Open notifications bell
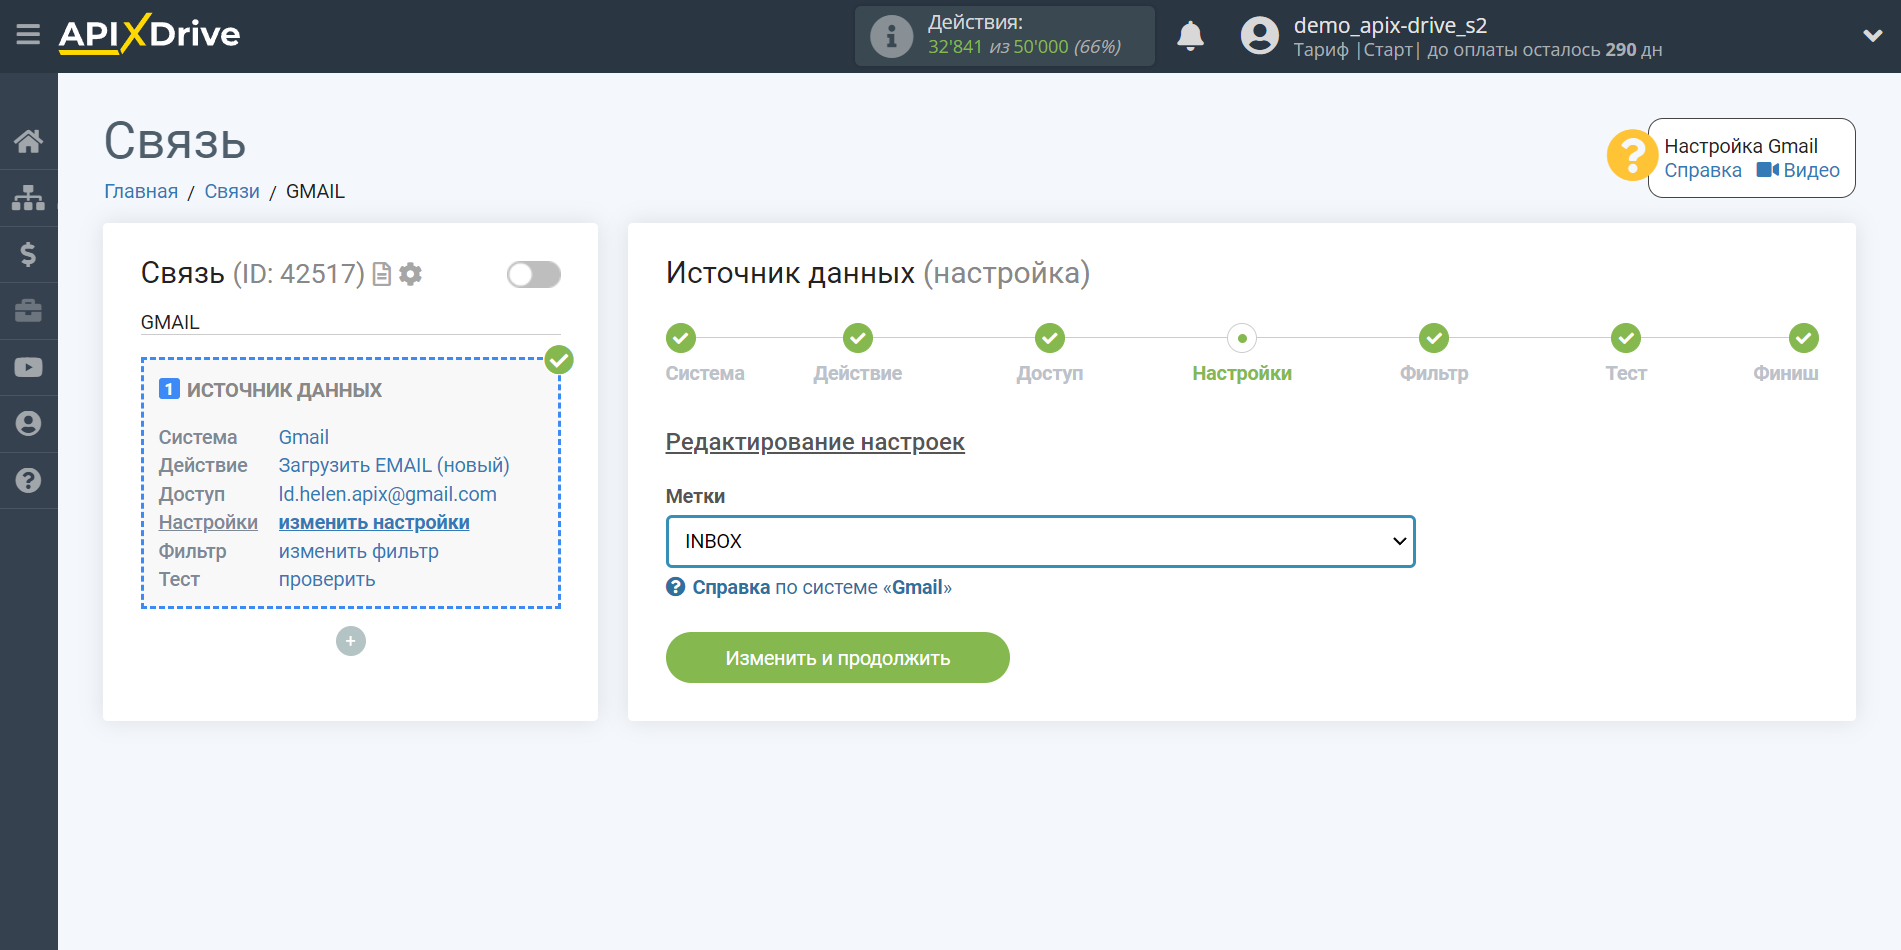 click(x=1190, y=36)
